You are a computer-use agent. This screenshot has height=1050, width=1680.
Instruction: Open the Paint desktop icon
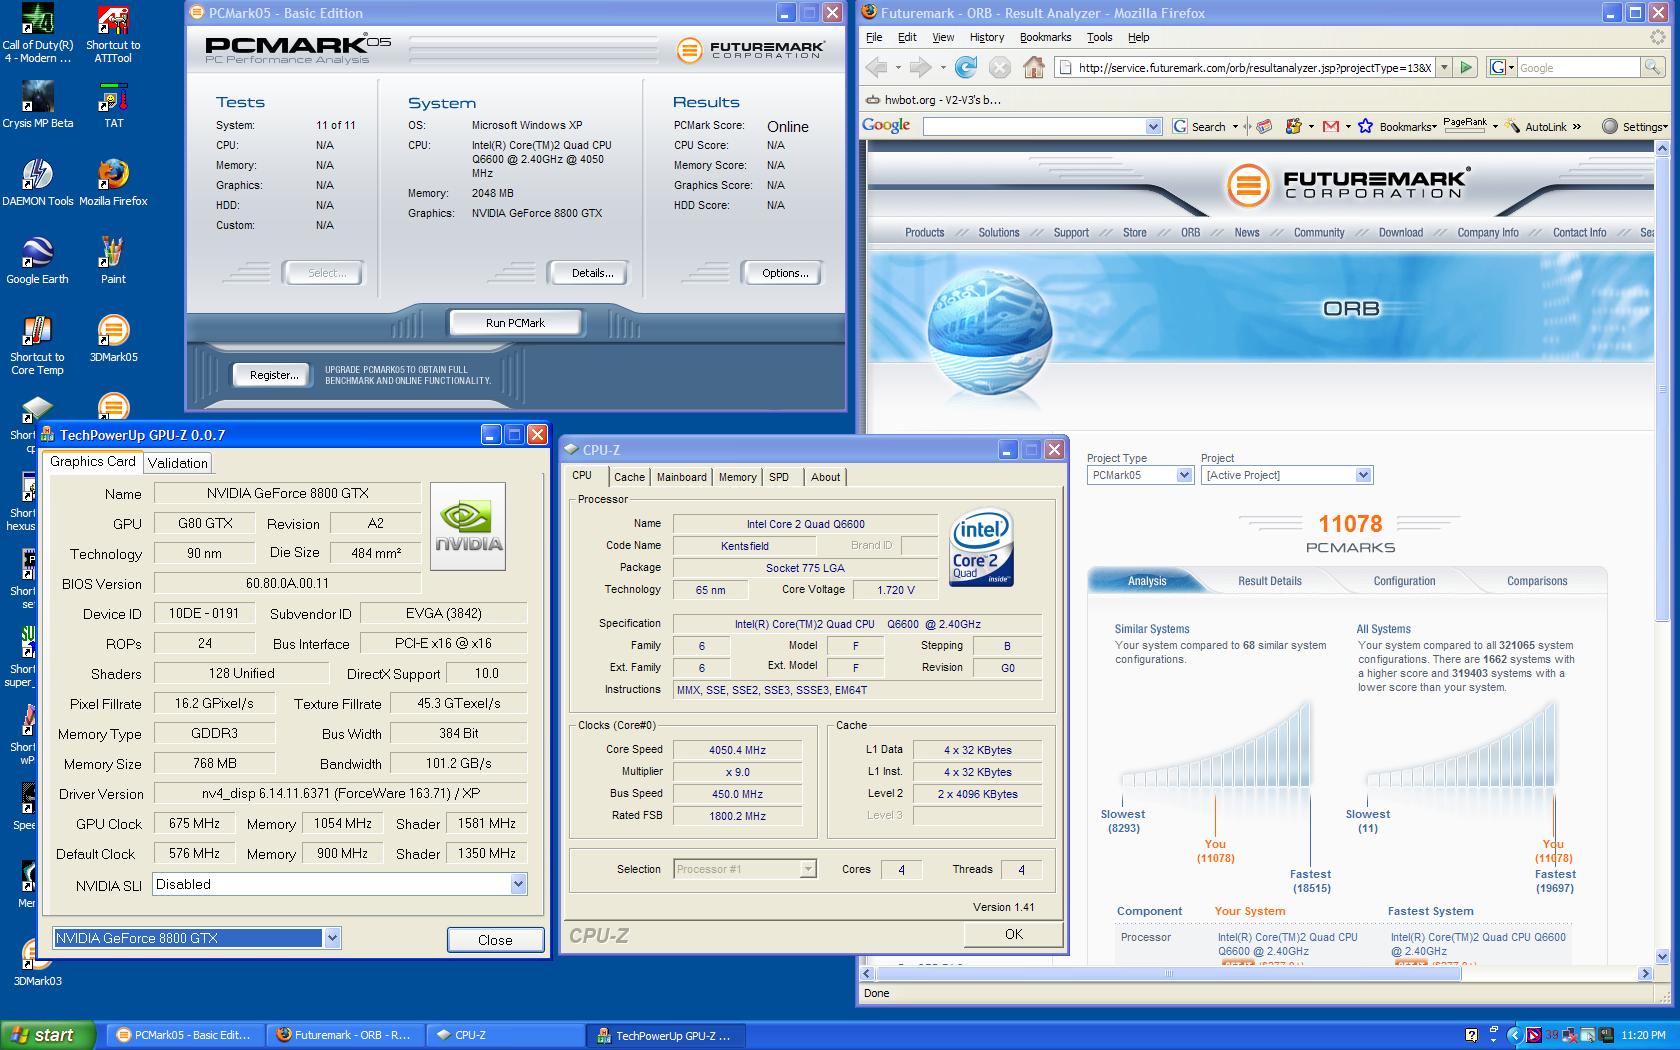[113, 262]
